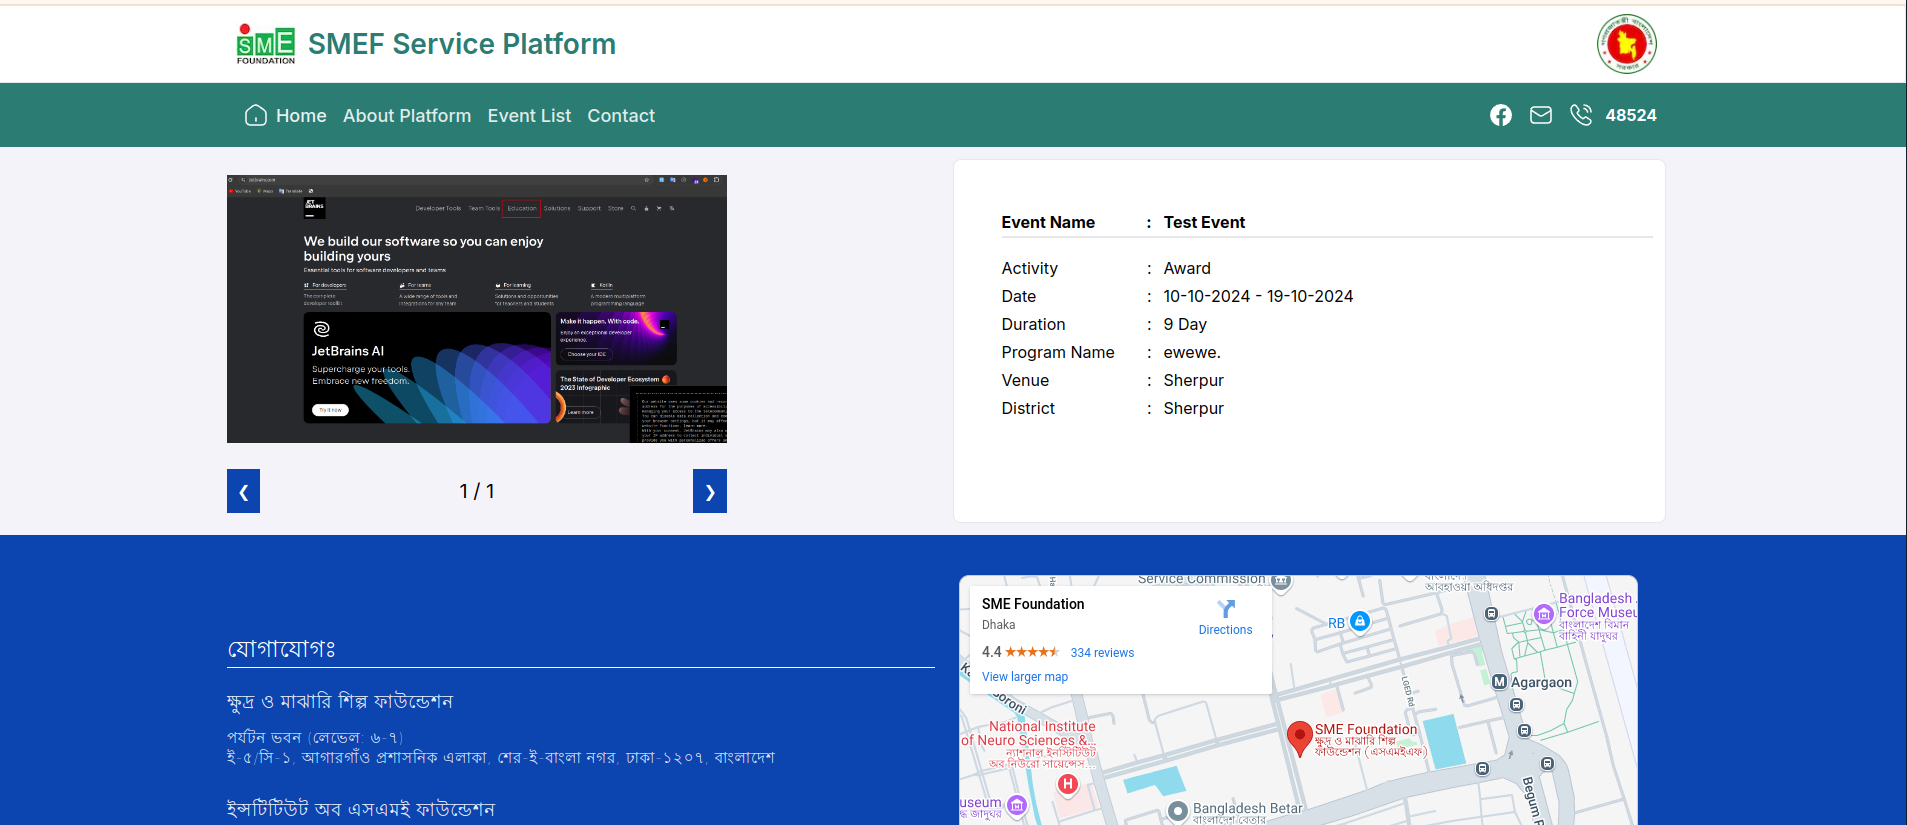Click the 1 / 1 image counter

tap(477, 491)
